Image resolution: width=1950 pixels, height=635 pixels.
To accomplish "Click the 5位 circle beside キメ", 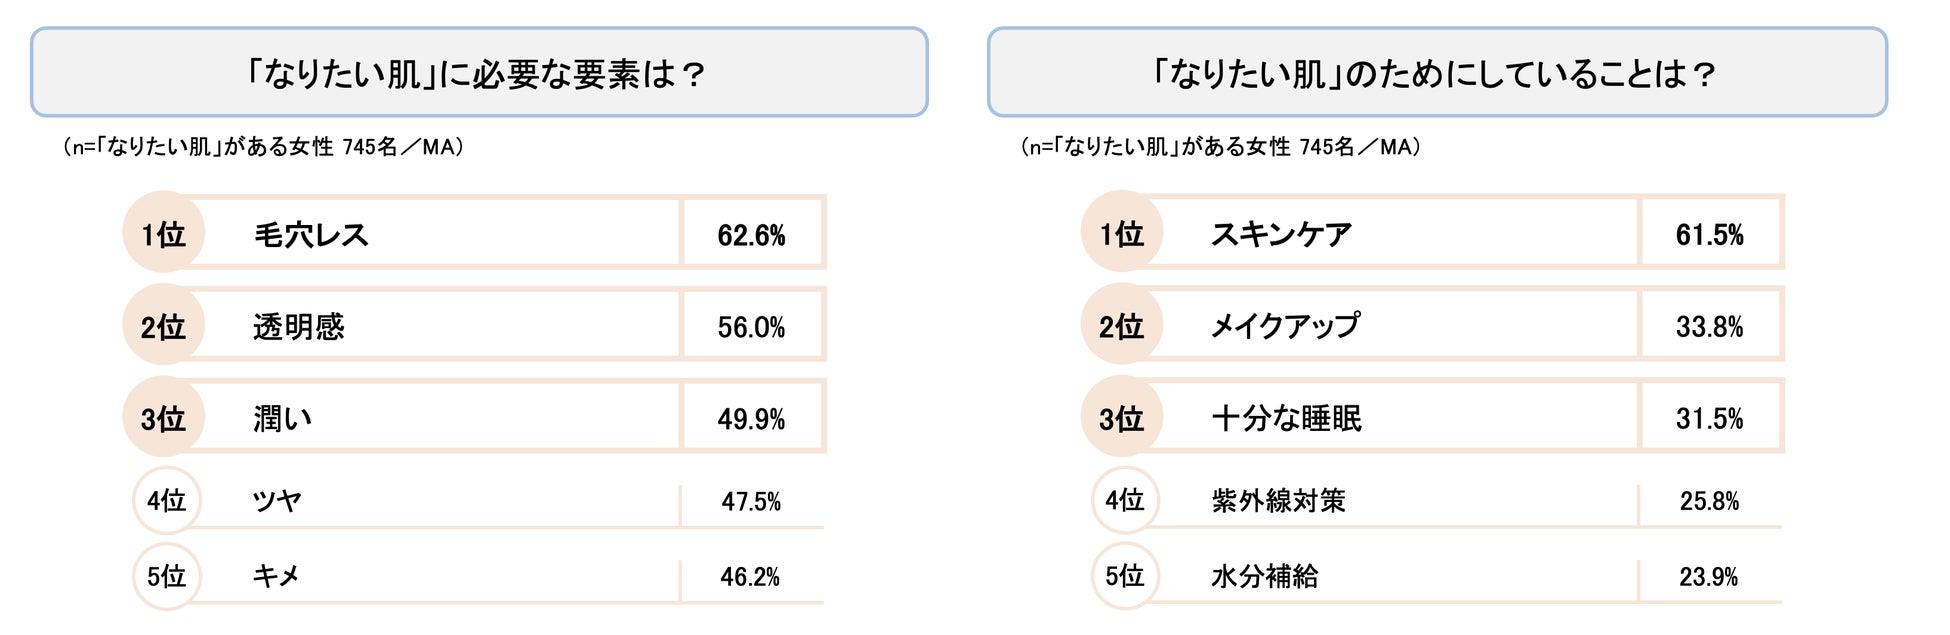I will (166, 576).
